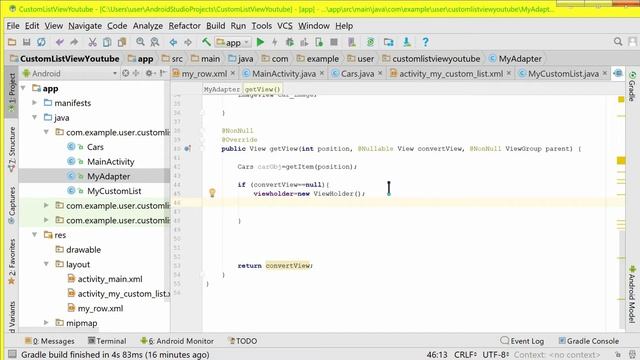Click the scroll from source target icon
Viewport: 640px width, 360px height.
(125, 73)
